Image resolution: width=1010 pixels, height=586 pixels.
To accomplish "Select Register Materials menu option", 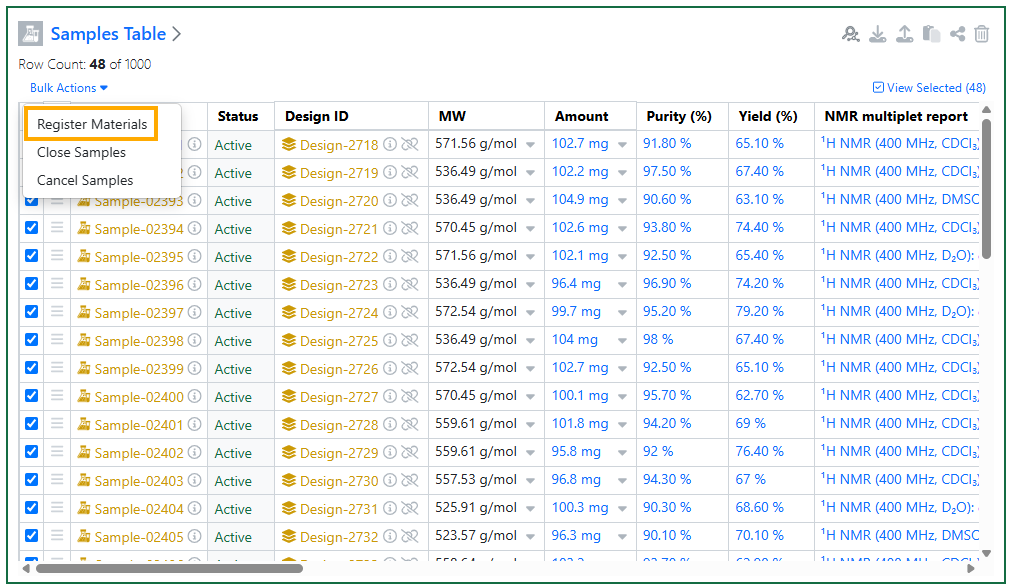I will 92,124.
